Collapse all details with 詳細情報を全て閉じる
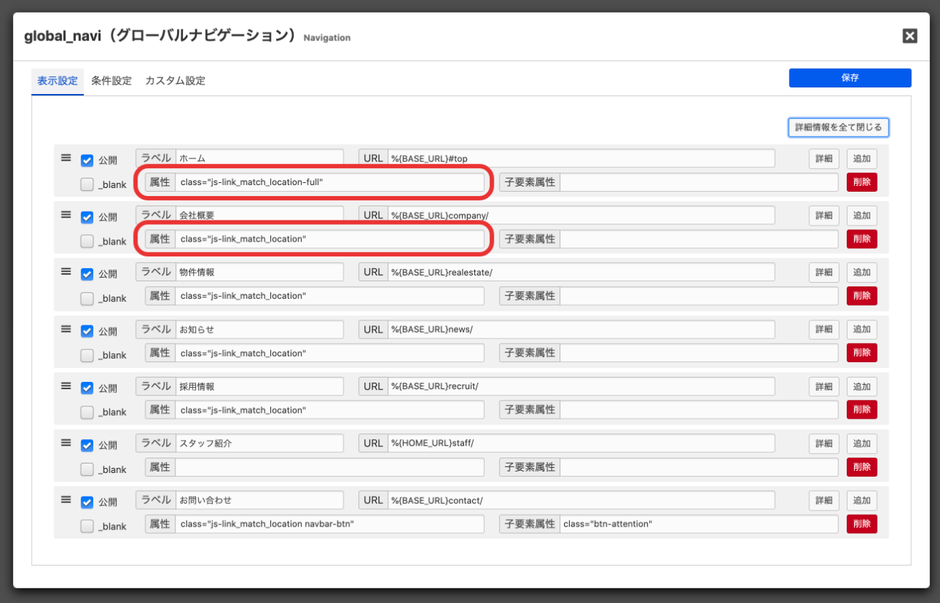Viewport: 940px width, 603px height. point(838,127)
